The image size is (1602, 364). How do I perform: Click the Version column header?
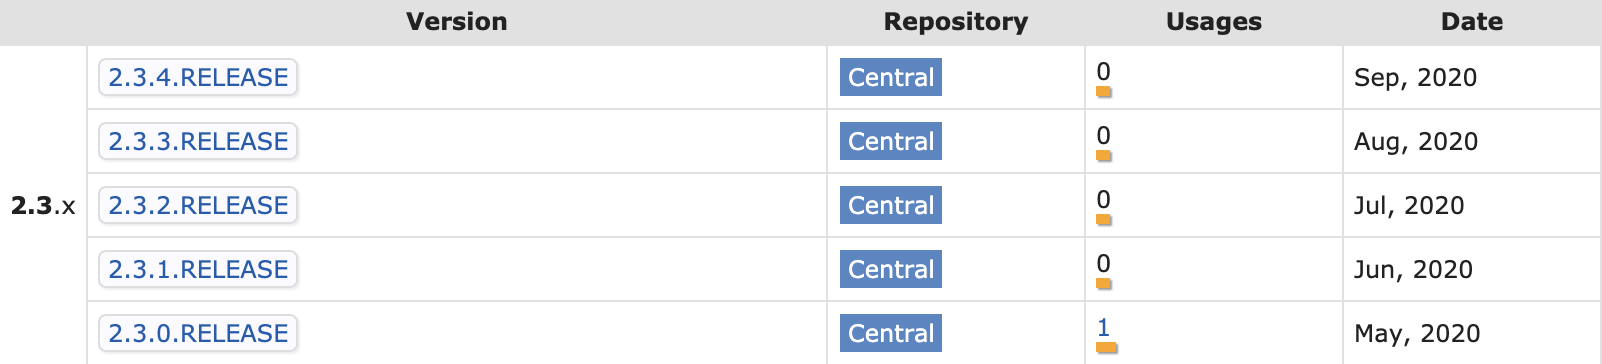click(457, 22)
